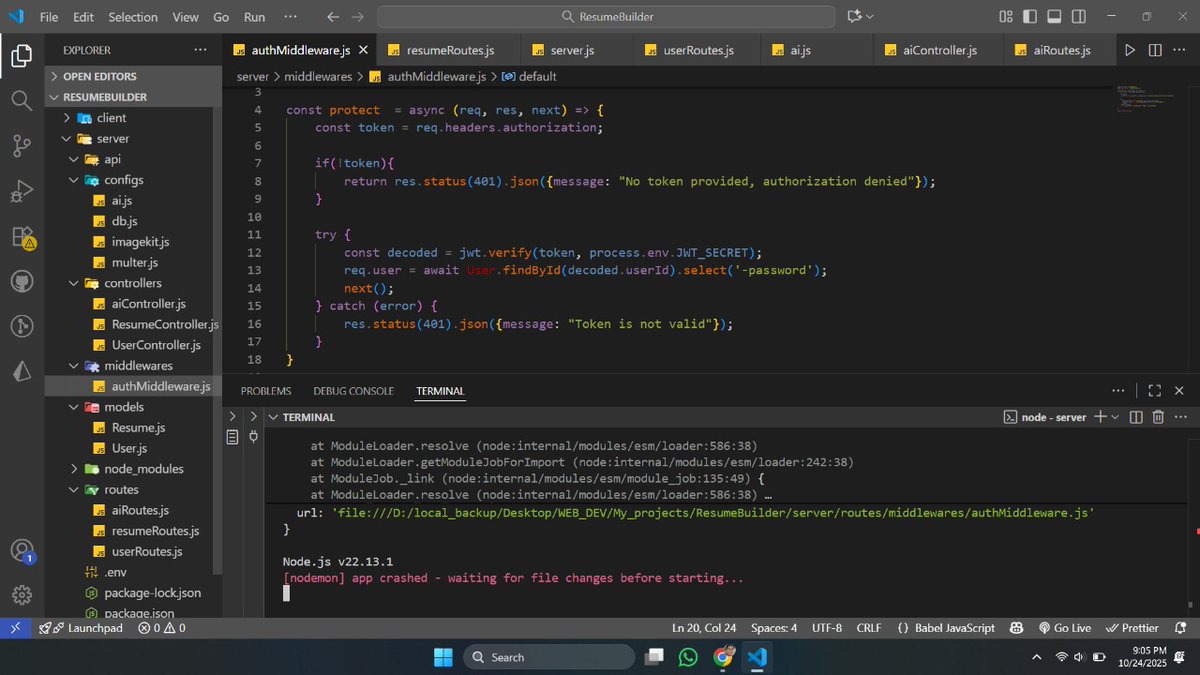Toggle the primary side bar layout button

click(1030, 17)
